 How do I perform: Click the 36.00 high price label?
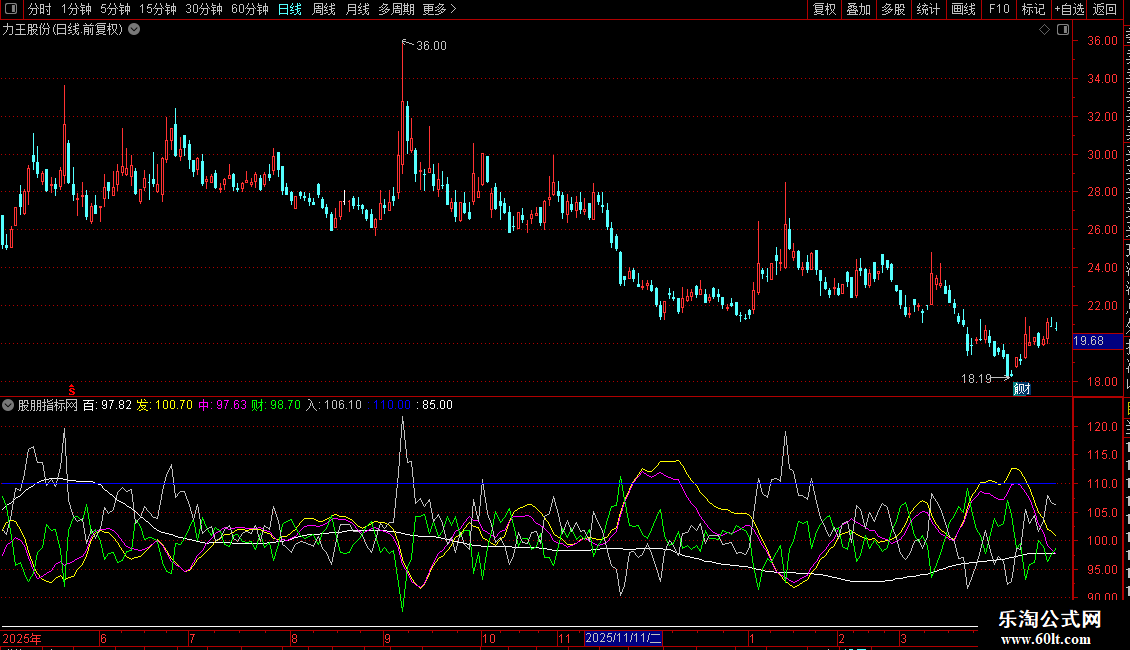pyautogui.click(x=431, y=46)
